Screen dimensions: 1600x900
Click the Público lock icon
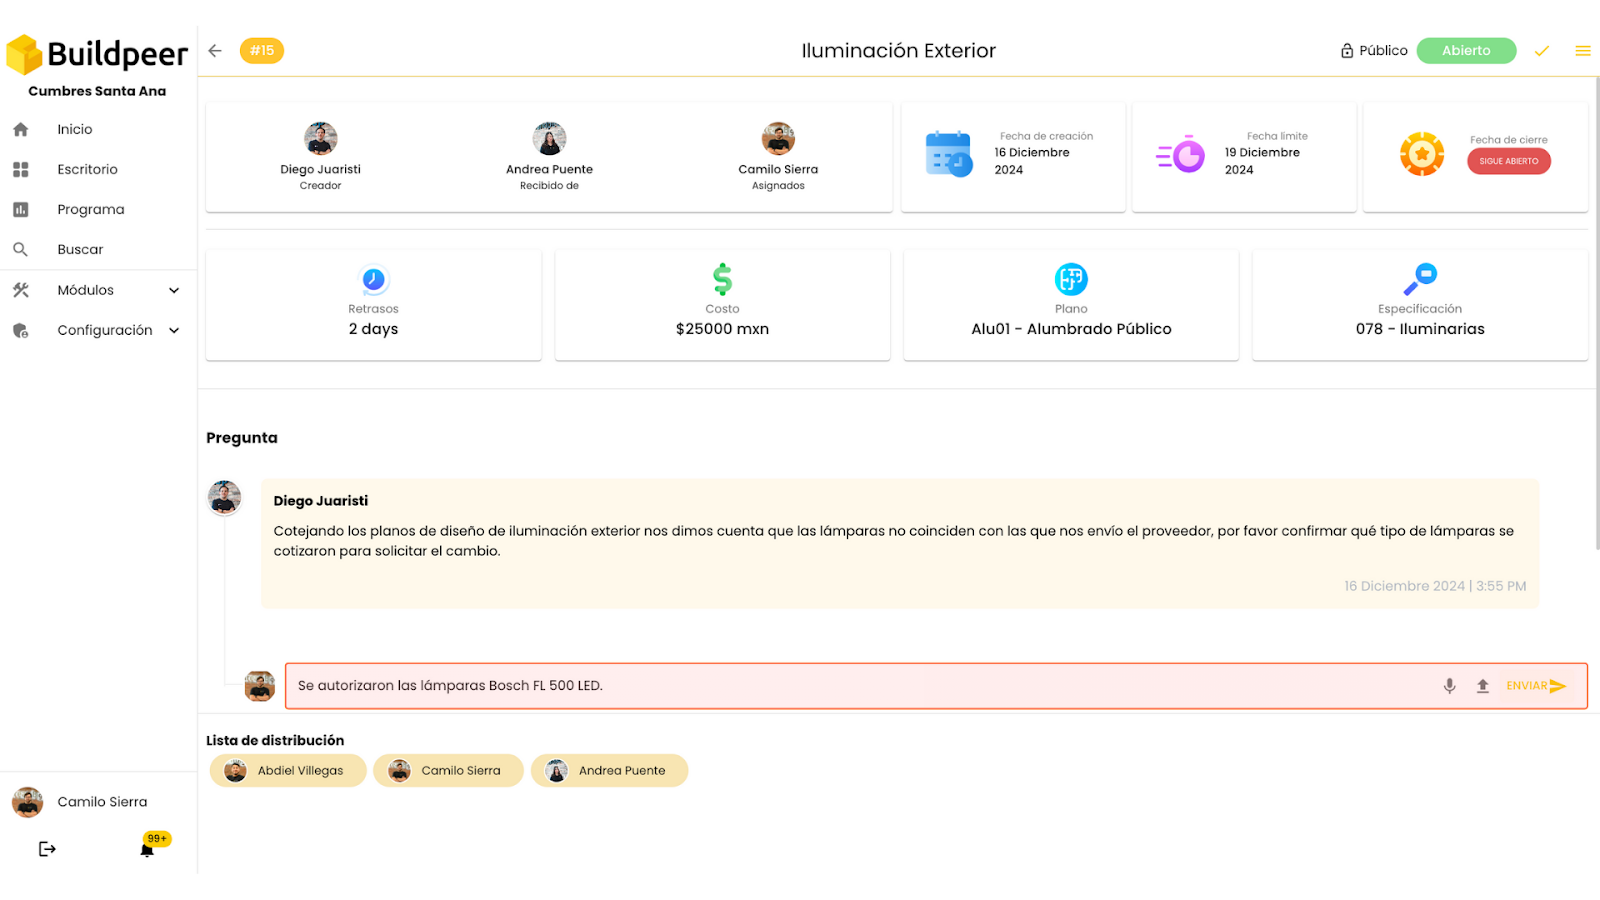click(x=1347, y=51)
